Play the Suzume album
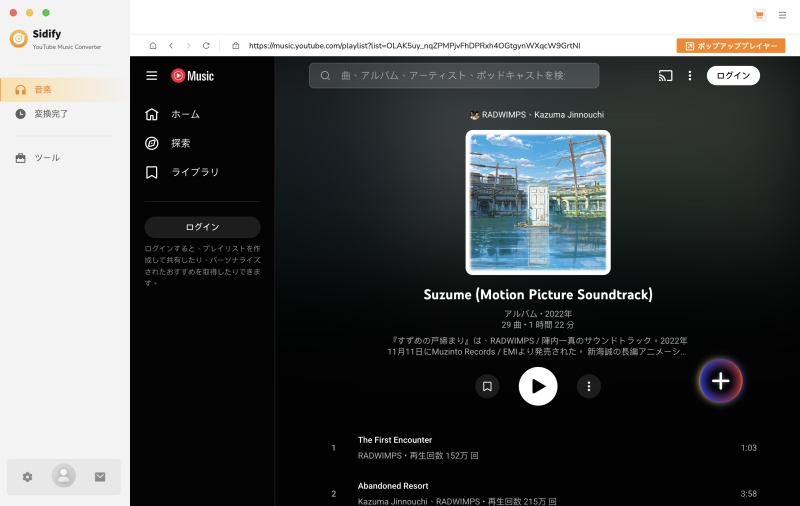Viewport: 800px width, 506px height. [x=538, y=386]
